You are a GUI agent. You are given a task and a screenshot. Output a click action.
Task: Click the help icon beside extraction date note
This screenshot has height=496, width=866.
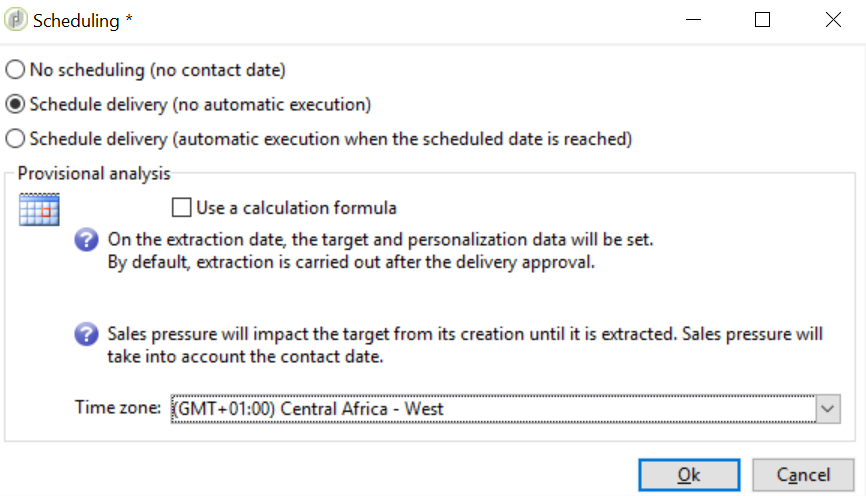pyautogui.click(x=88, y=241)
